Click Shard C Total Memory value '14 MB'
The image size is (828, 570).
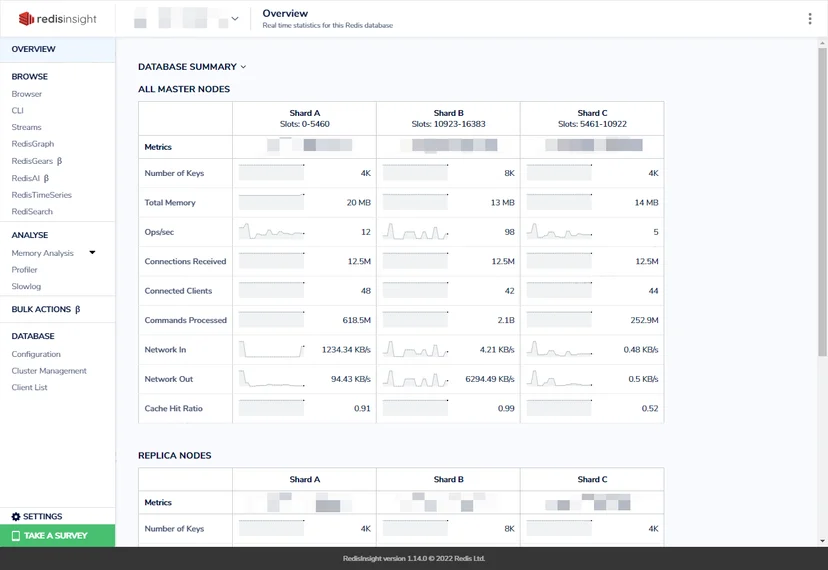pos(646,203)
